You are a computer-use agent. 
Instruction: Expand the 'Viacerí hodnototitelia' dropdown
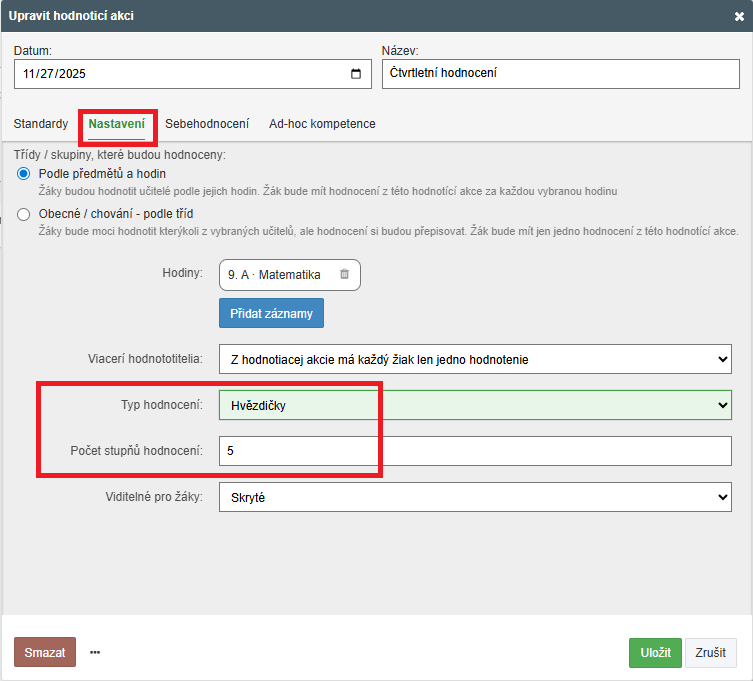pyautogui.click(x=475, y=359)
